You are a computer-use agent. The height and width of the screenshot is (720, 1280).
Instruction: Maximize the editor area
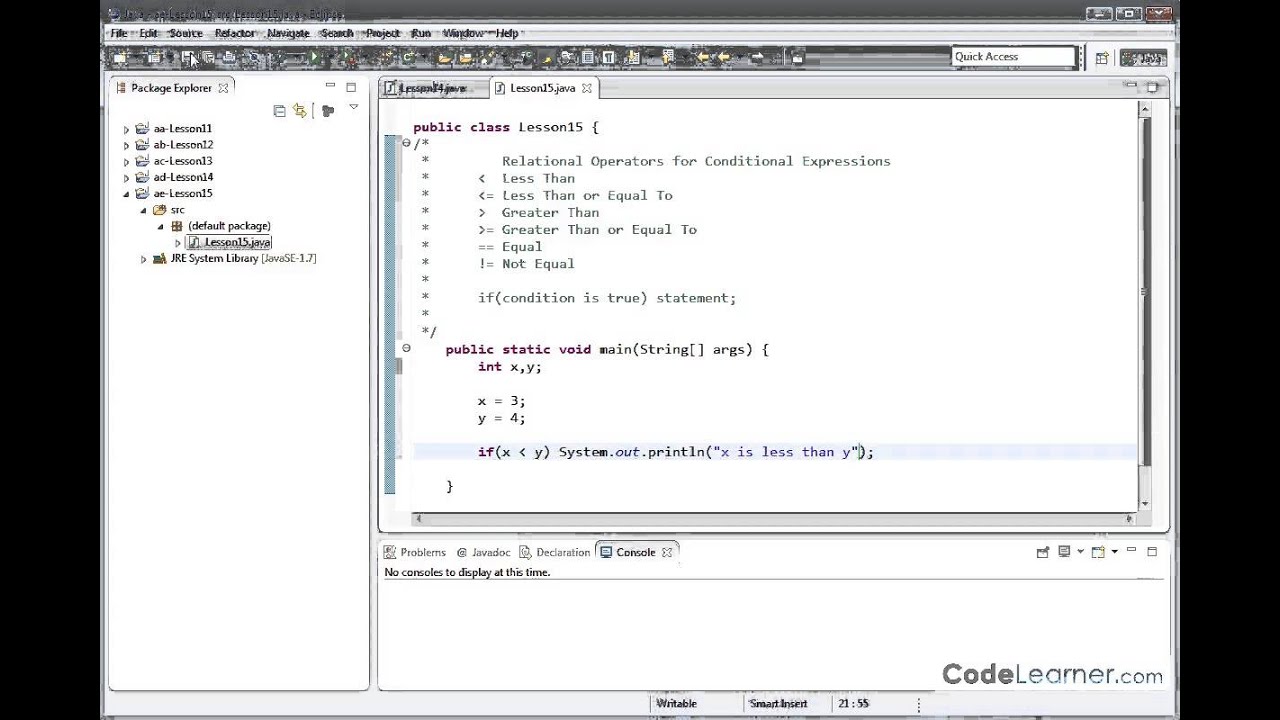[1152, 87]
